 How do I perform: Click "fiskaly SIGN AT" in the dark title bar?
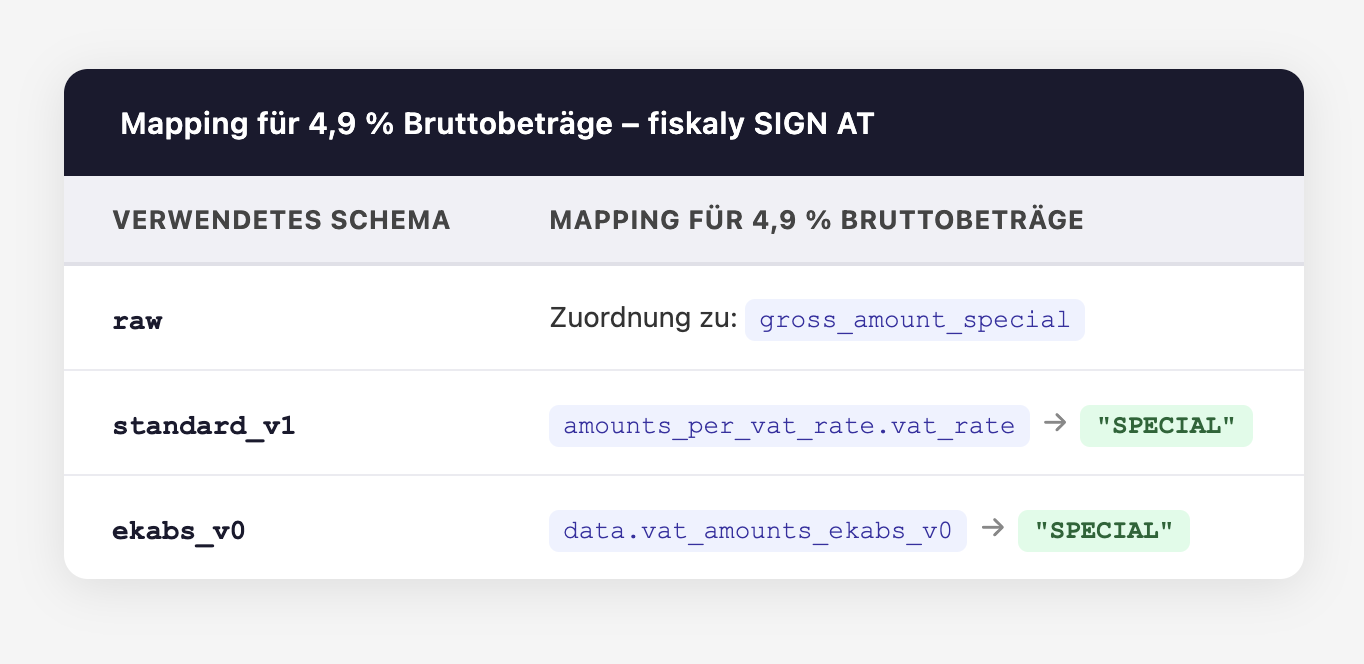[762, 124]
